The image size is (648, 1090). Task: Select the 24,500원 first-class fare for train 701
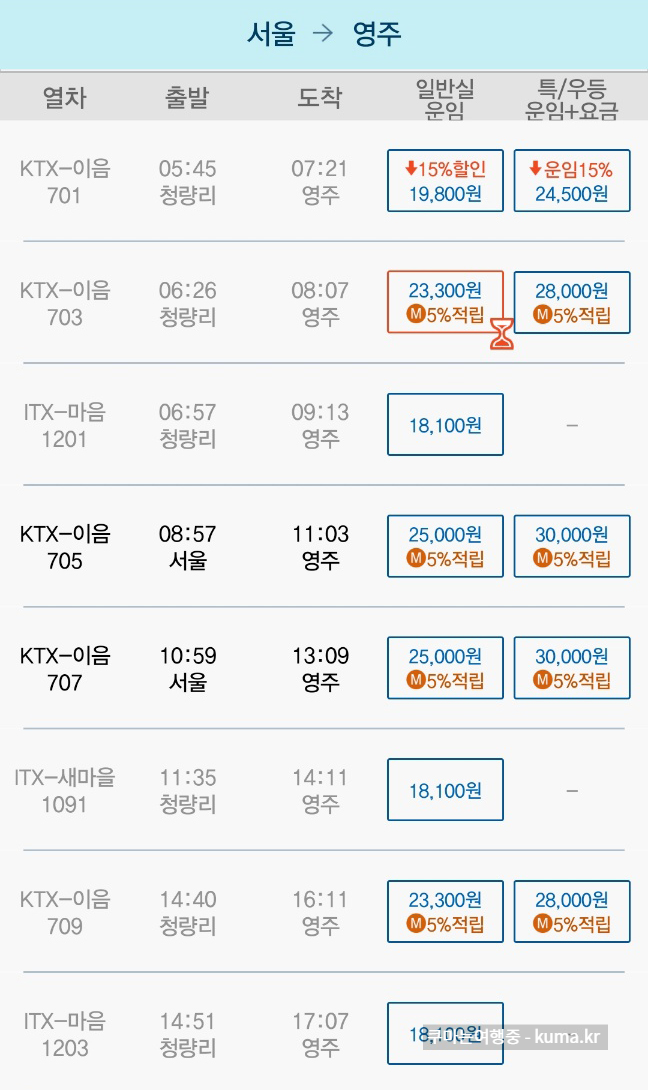pyautogui.click(x=572, y=181)
